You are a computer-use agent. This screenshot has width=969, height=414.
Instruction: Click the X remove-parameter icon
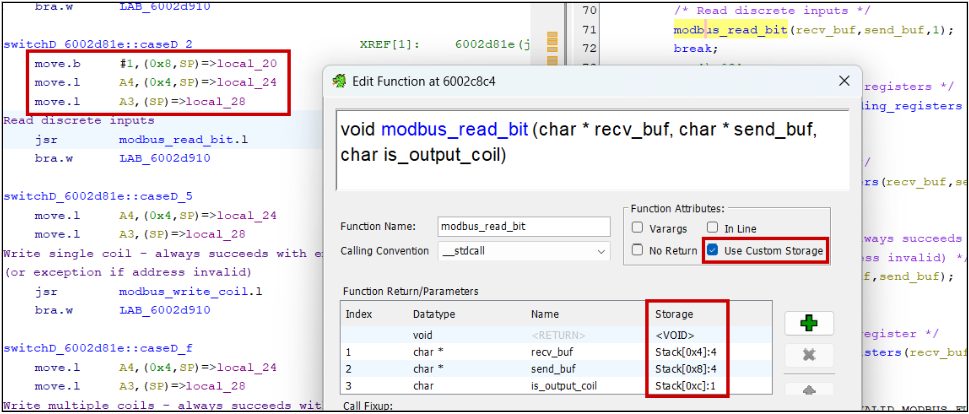pos(808,355)
